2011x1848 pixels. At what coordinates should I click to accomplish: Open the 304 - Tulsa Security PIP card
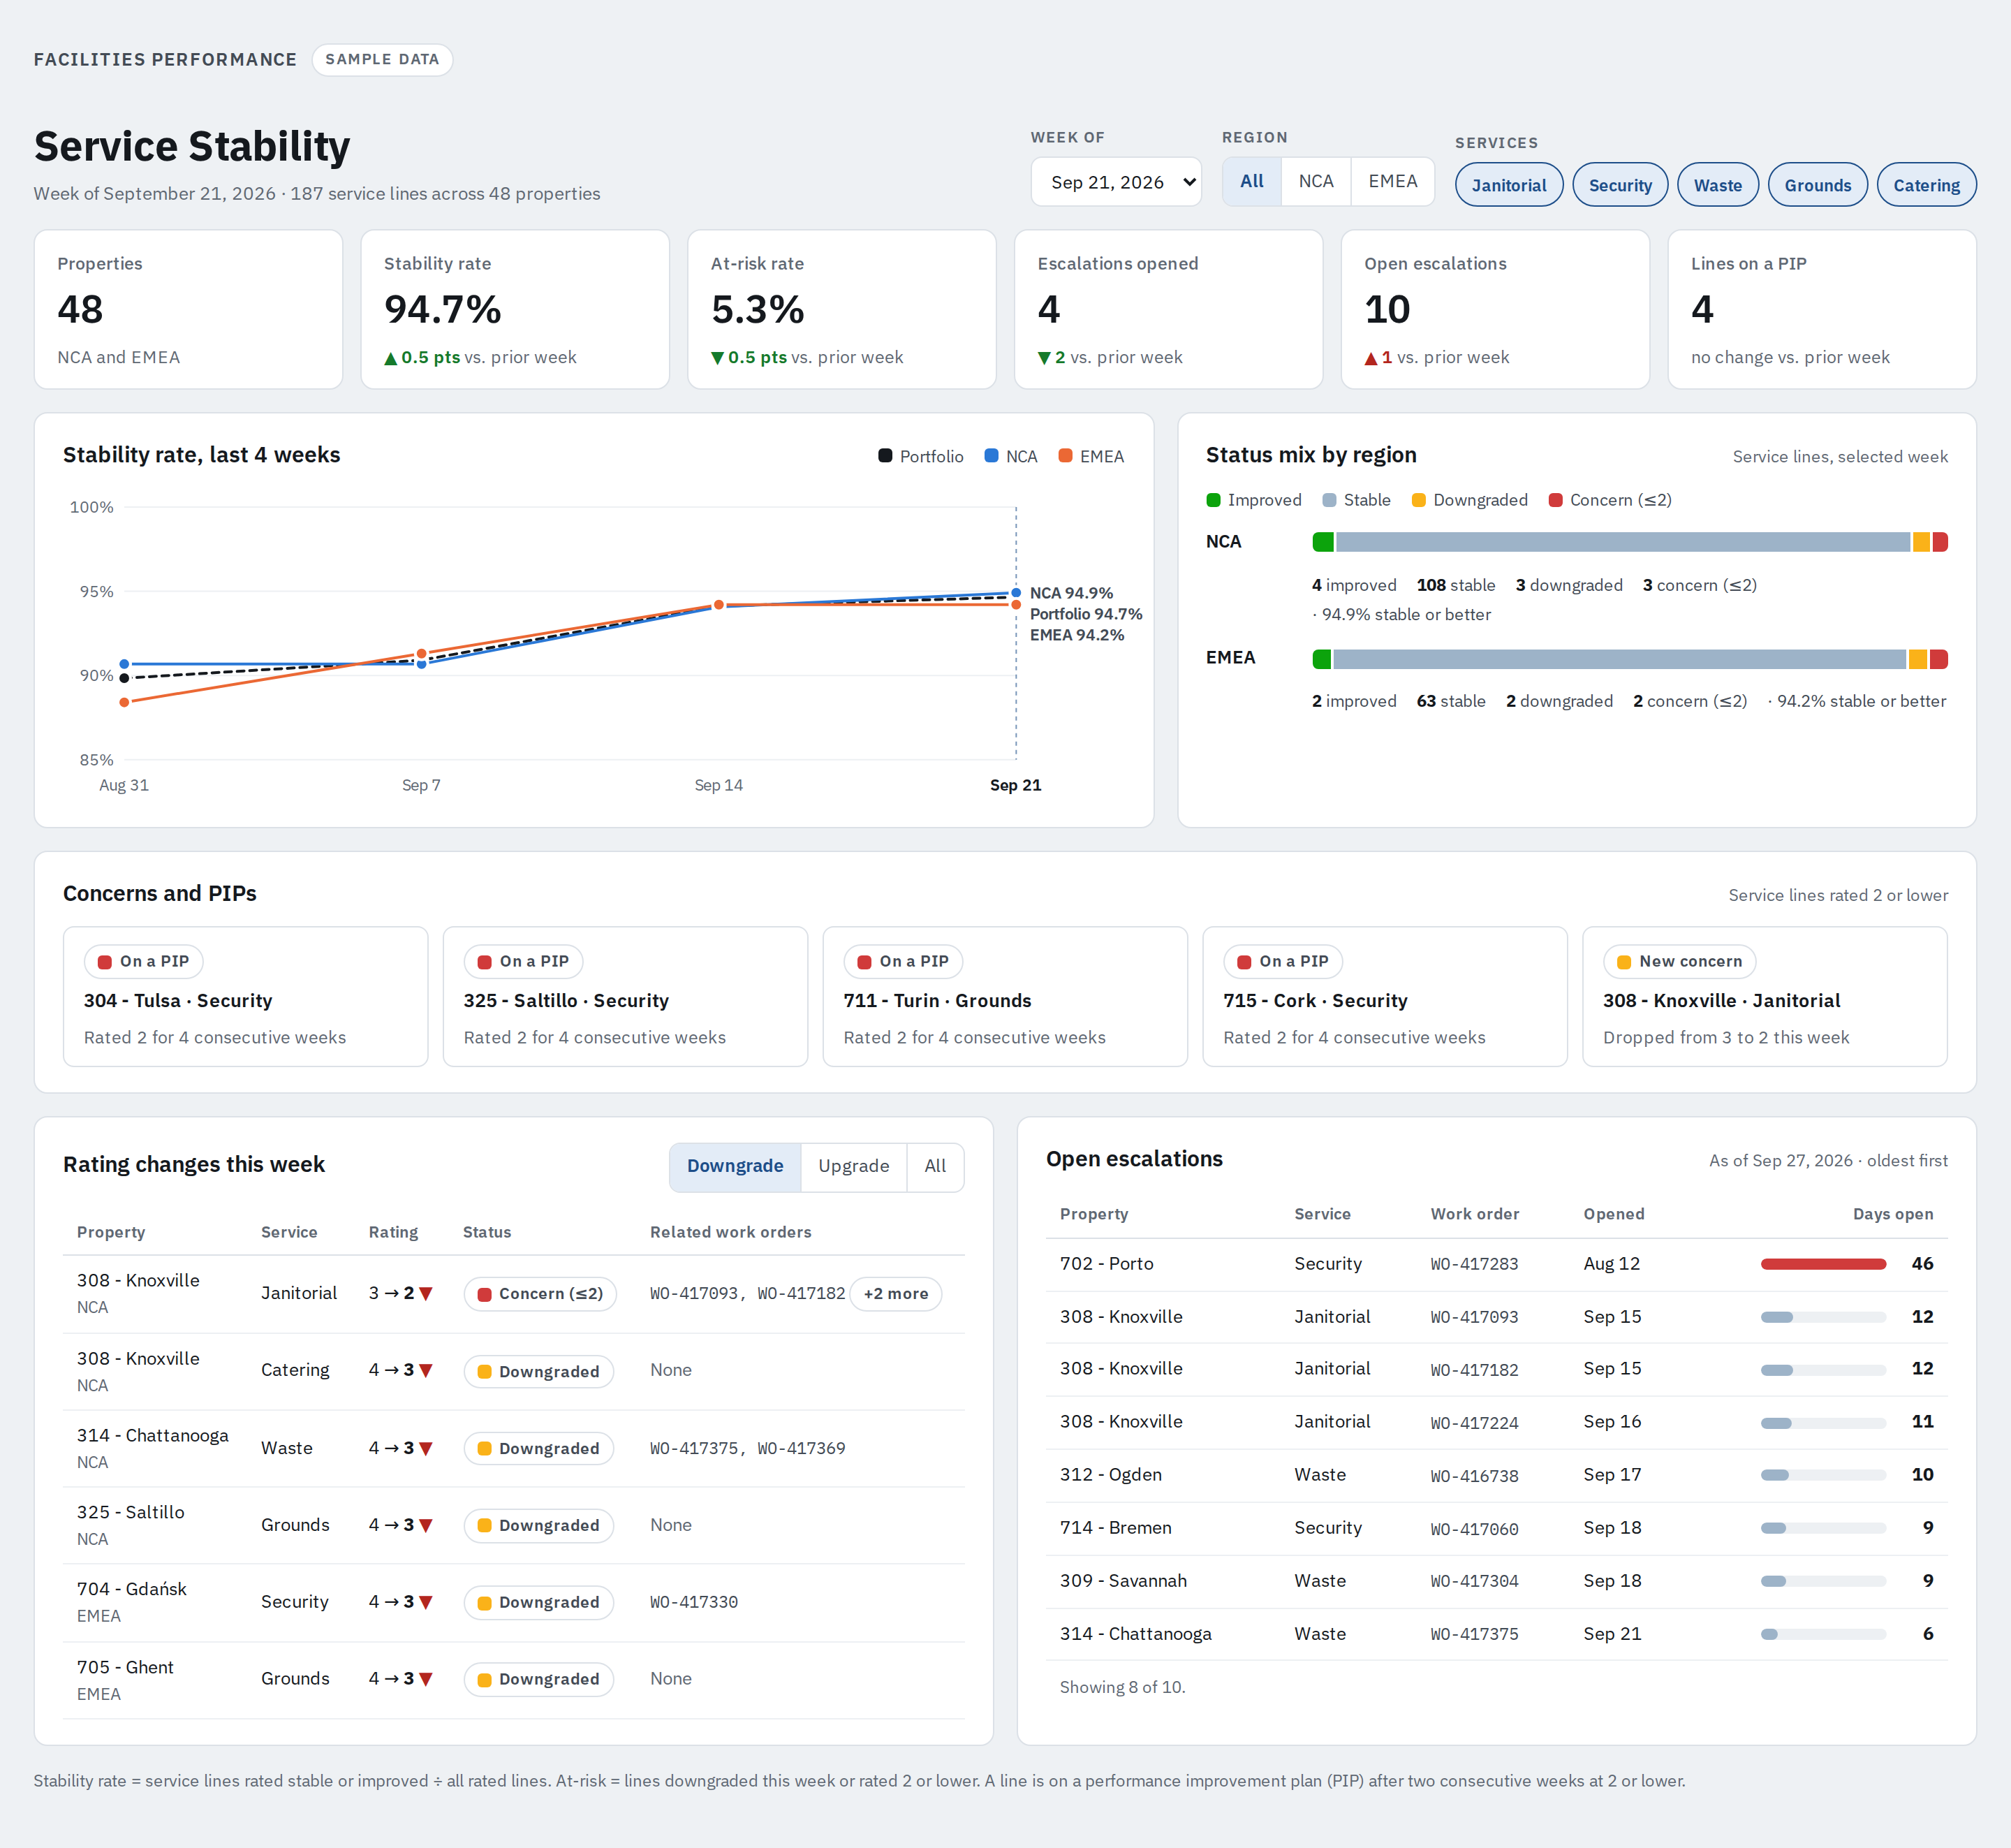tap(245, 997)
